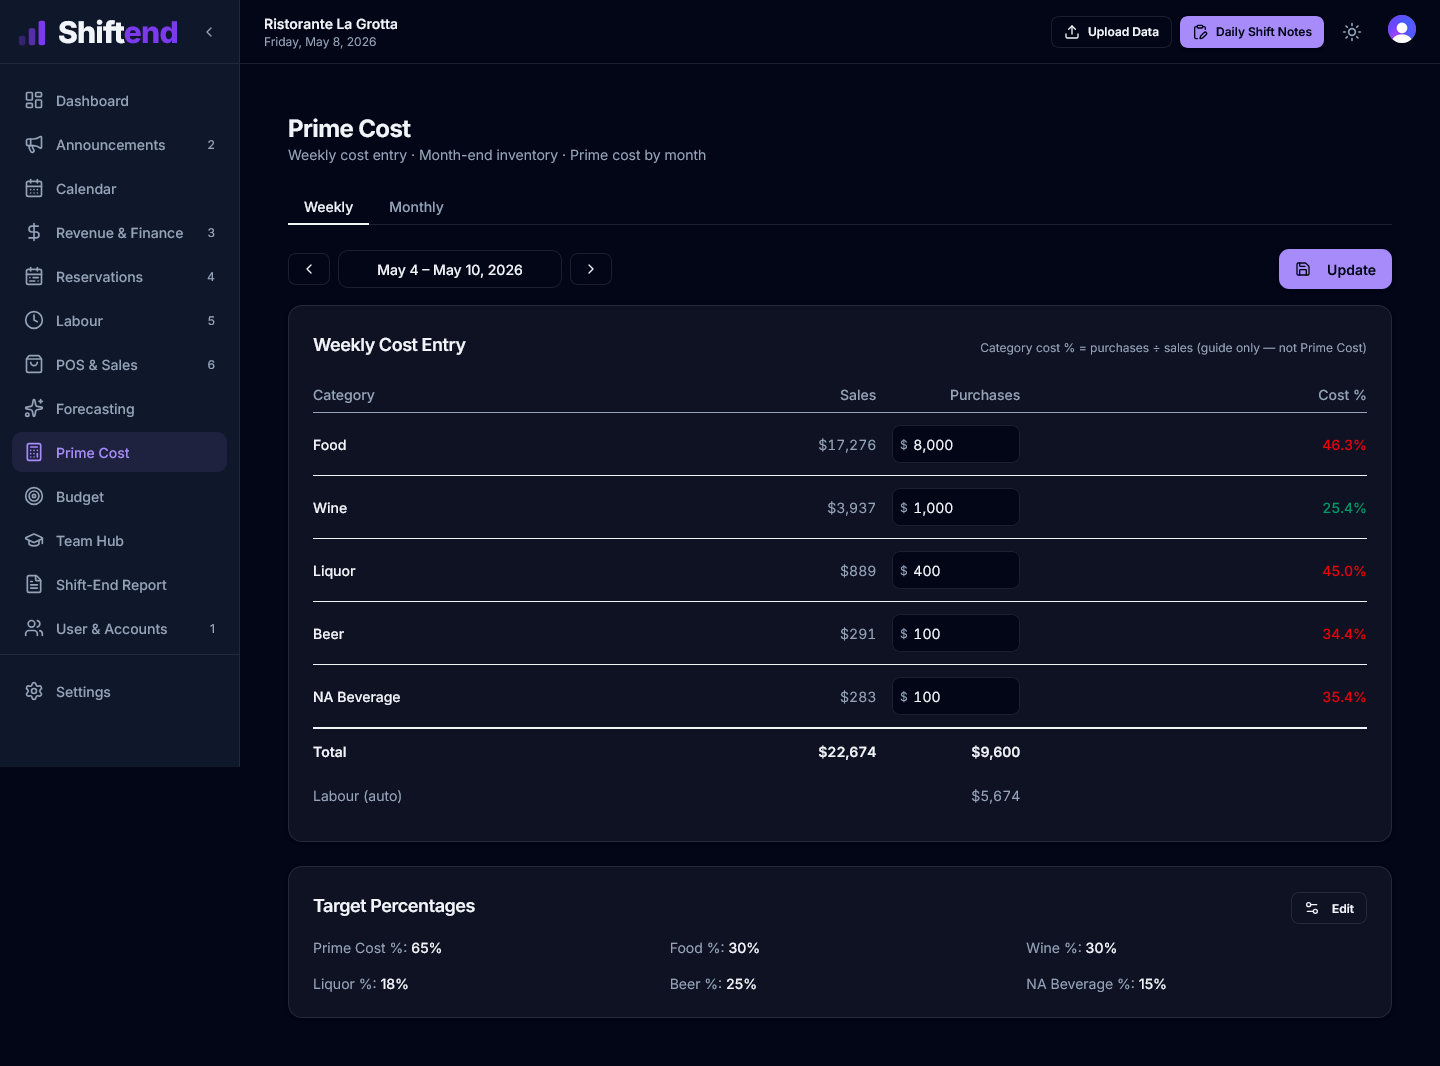Click the Revenue & Finance dollar icon

tap(34, 232)
